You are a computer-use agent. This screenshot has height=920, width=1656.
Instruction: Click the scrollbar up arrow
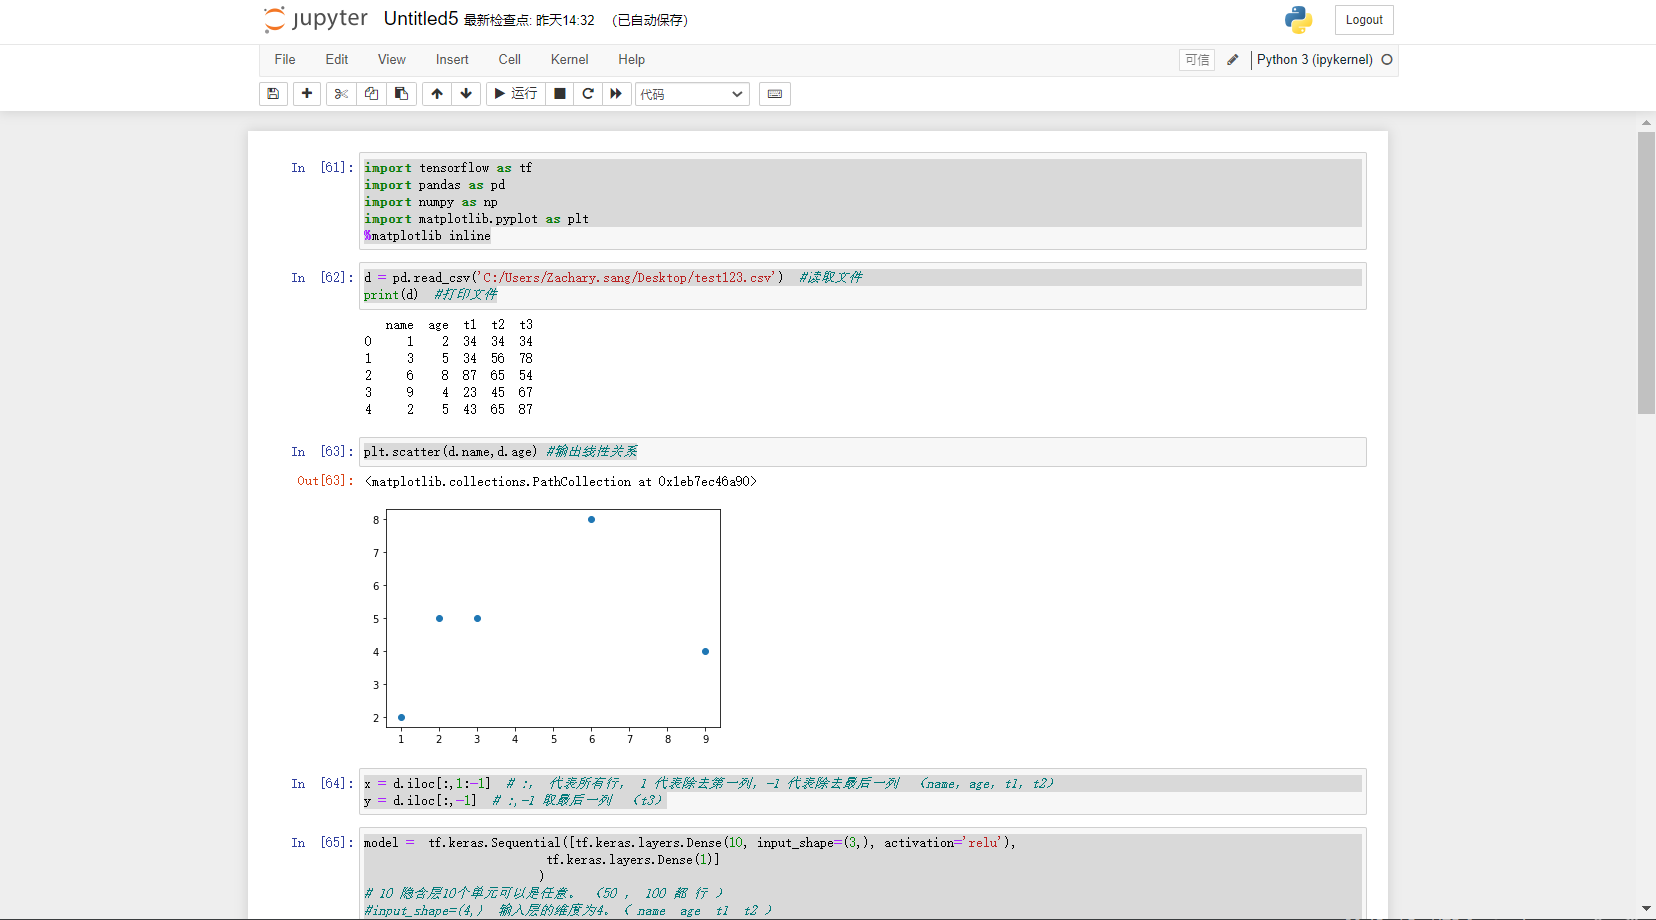tap(1646, 123)
